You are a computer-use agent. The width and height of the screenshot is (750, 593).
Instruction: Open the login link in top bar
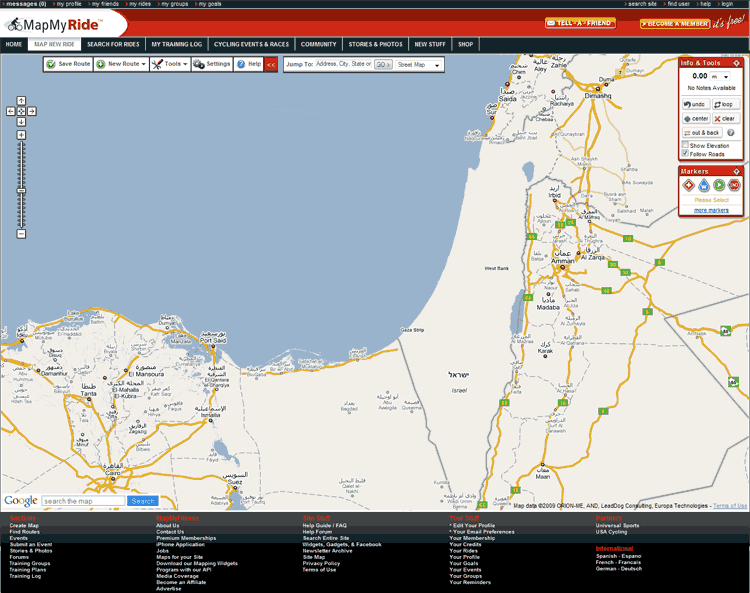[727, 4]
